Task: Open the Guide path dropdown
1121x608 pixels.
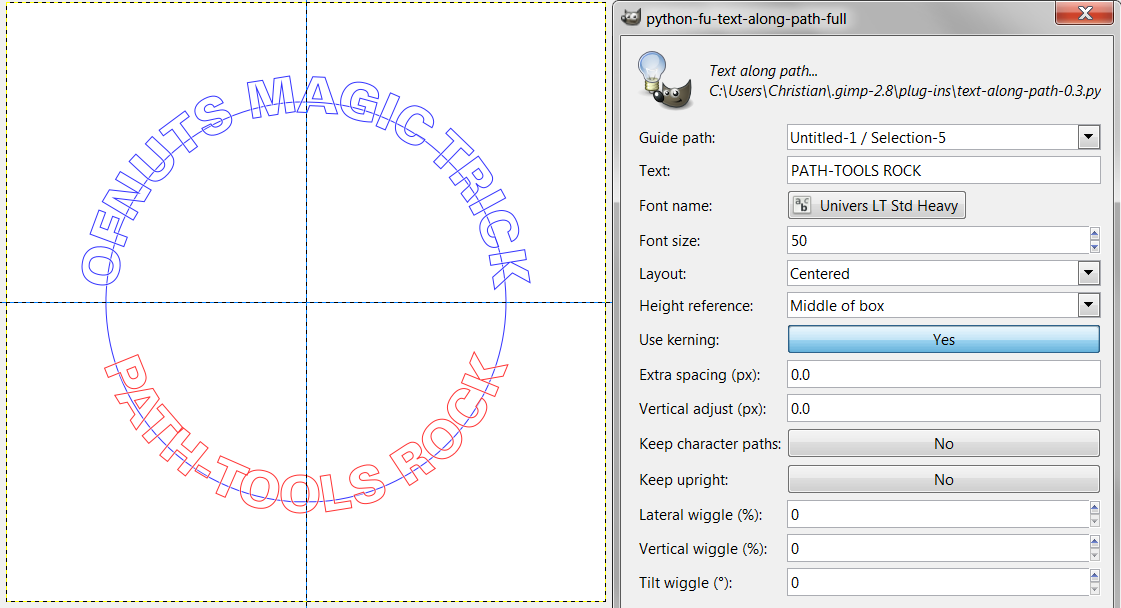Action: coord(1088,137)
